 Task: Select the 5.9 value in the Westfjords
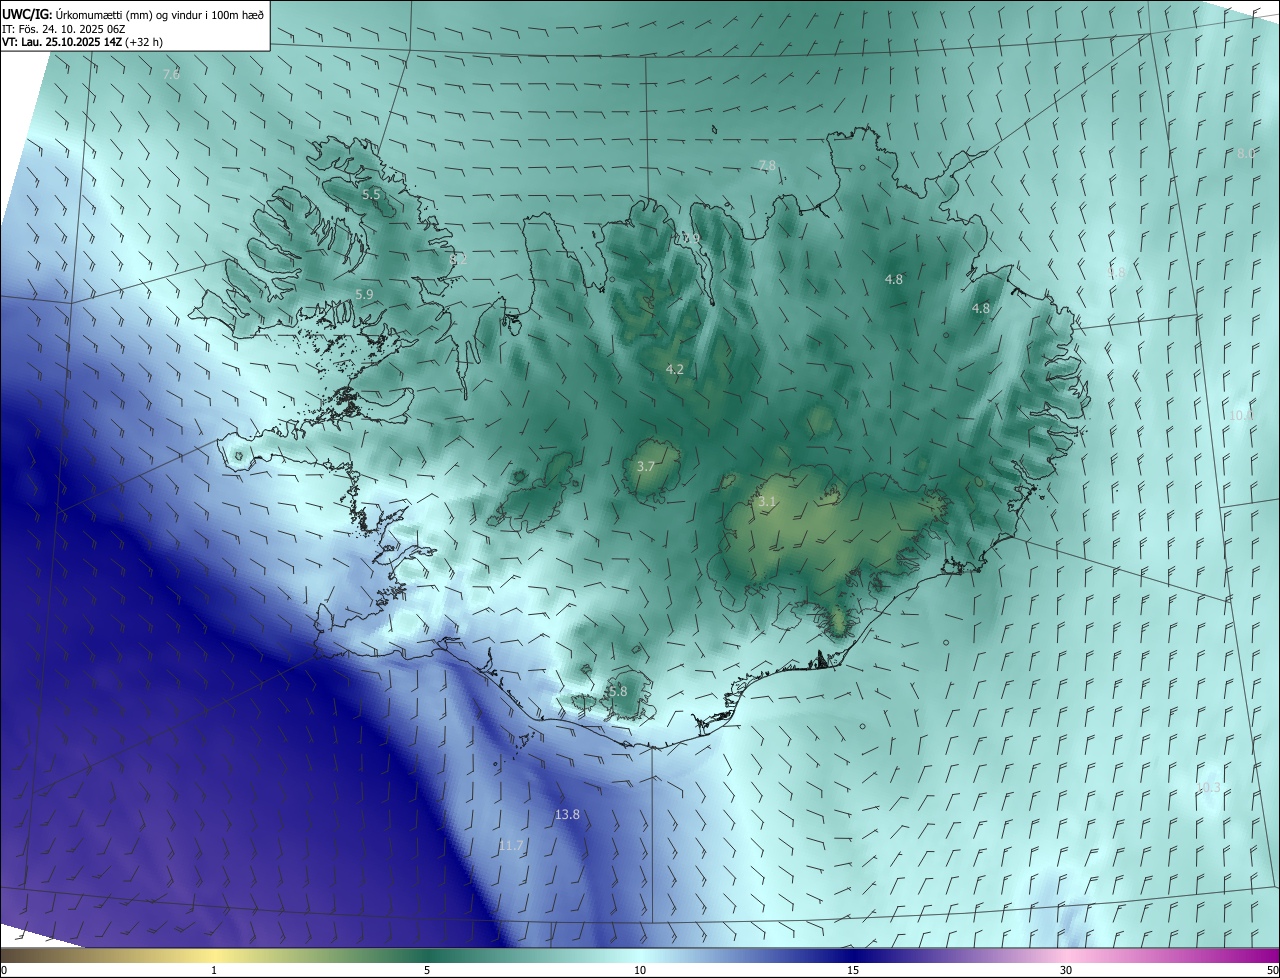pyautogui.click(x=364, y=294)
